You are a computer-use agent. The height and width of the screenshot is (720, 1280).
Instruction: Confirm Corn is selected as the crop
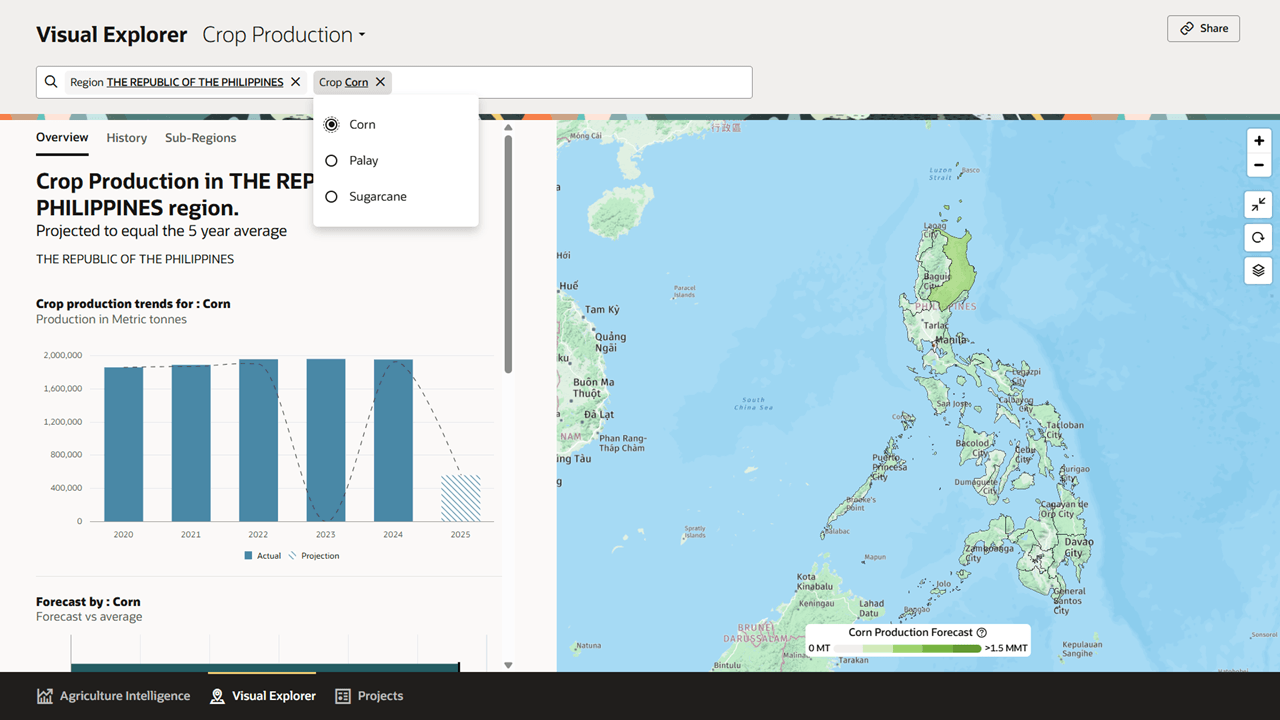click(331, 124)
